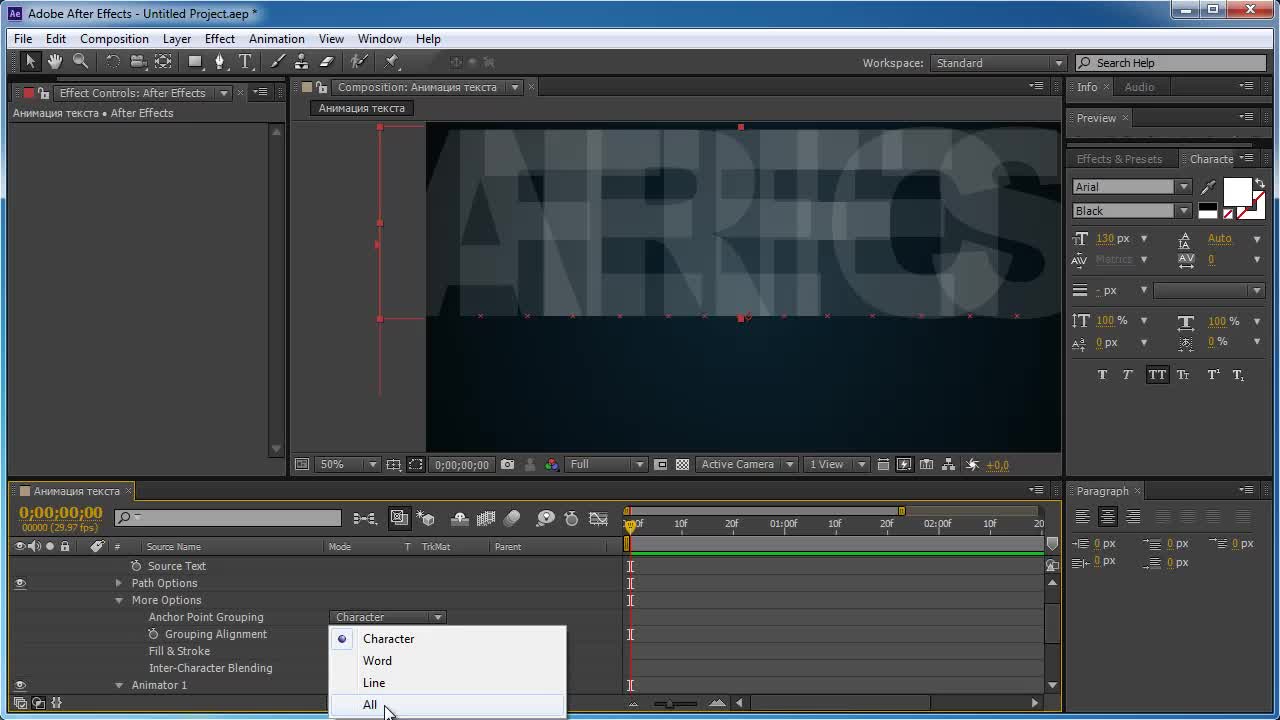Open the Animation menu
Viewport: 1280px width, 720px height.
pos(277,39)
